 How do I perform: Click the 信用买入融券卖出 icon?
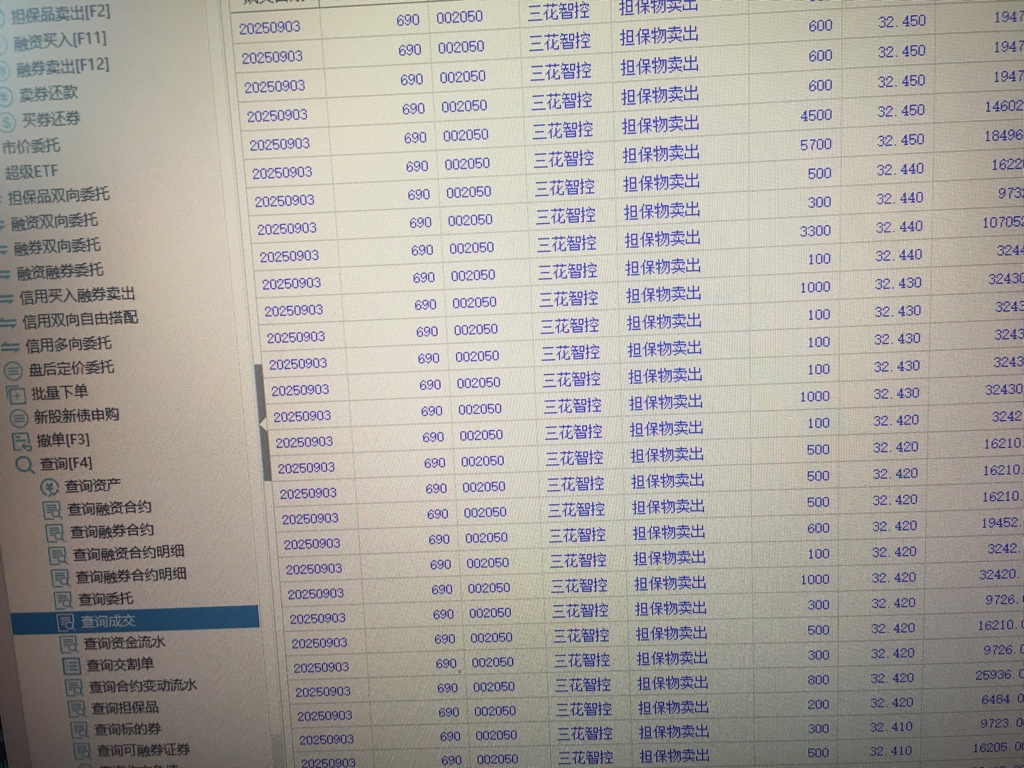8,299
